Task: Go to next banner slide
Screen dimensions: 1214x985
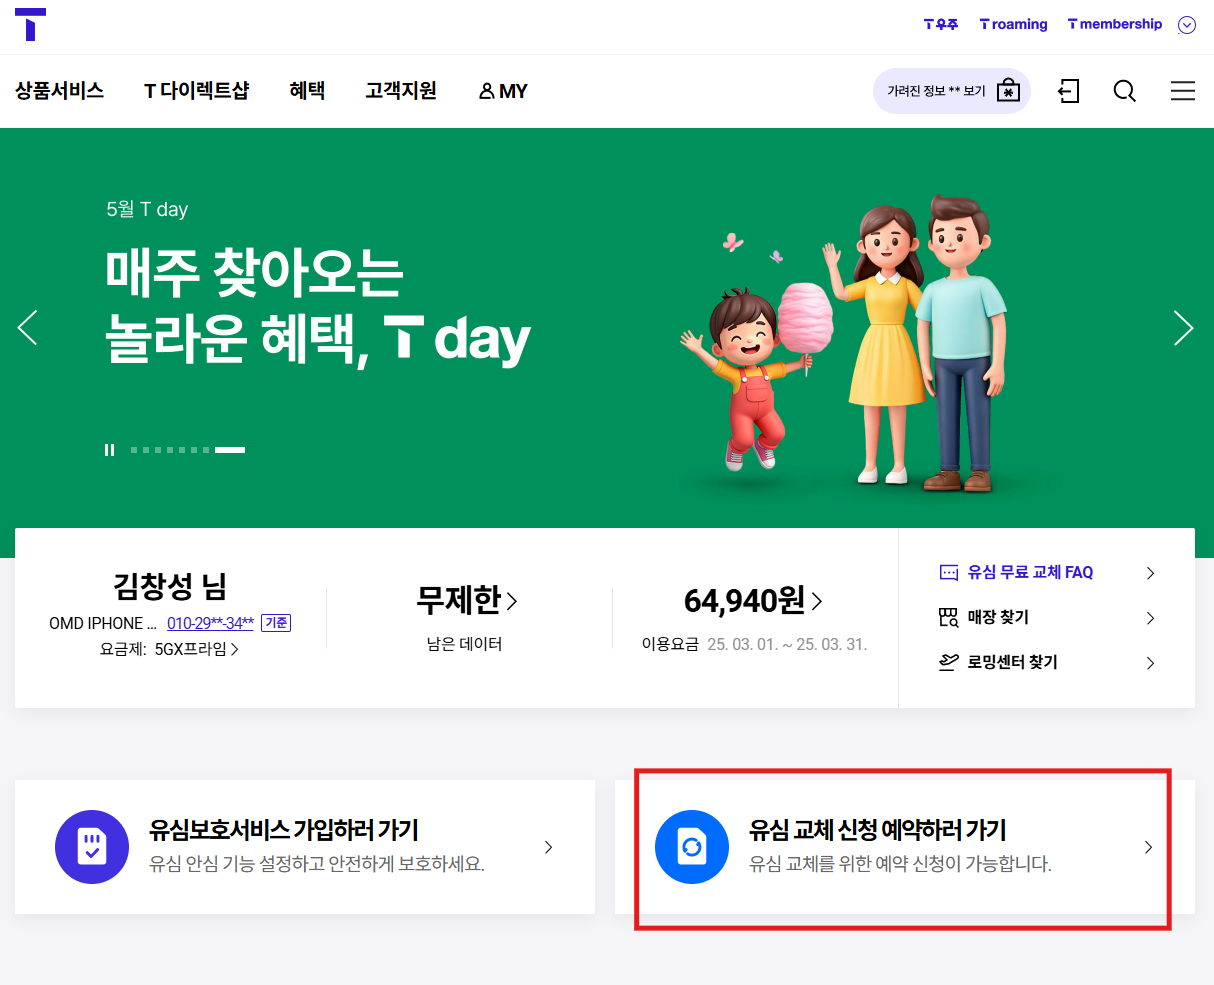Action: click(1184, 327)
